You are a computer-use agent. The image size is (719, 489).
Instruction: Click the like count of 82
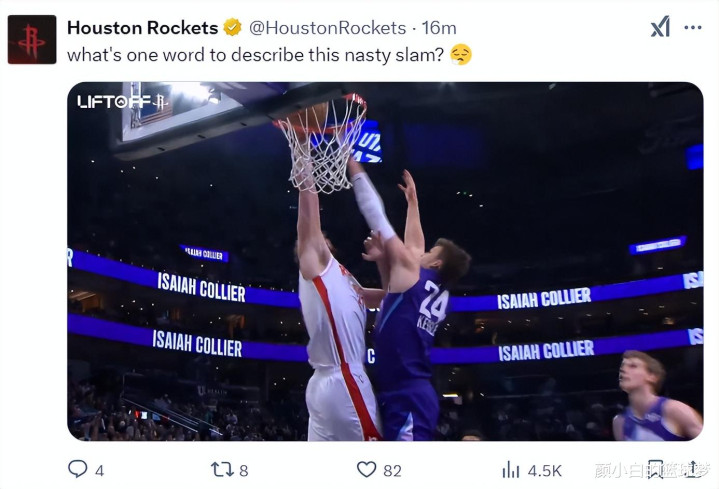[392, 469]
